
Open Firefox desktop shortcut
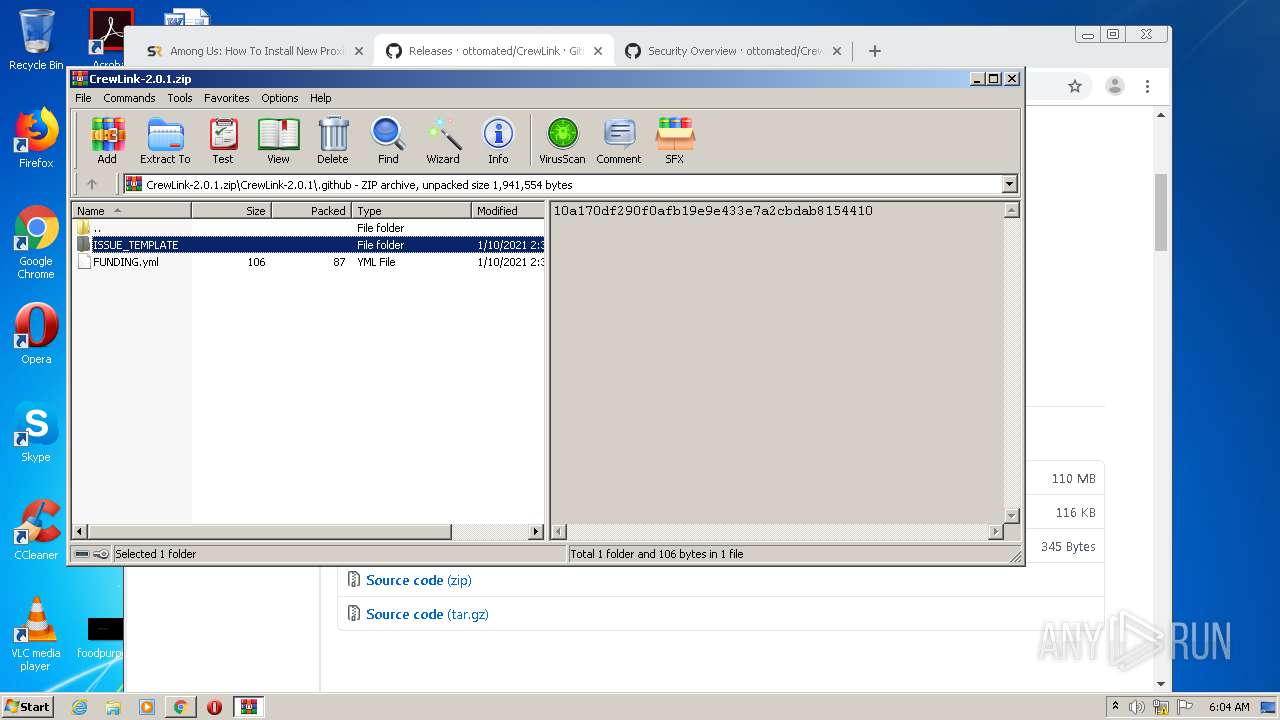36,138
